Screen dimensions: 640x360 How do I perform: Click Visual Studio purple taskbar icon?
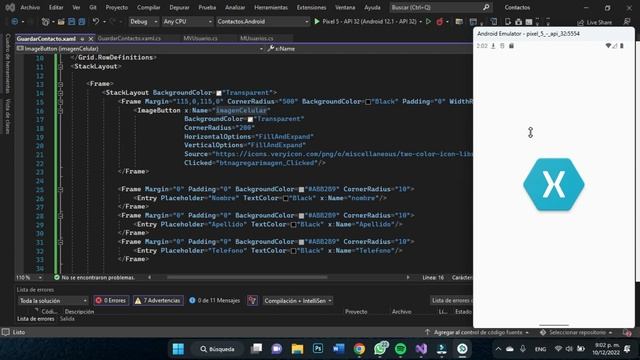(421, 349)
